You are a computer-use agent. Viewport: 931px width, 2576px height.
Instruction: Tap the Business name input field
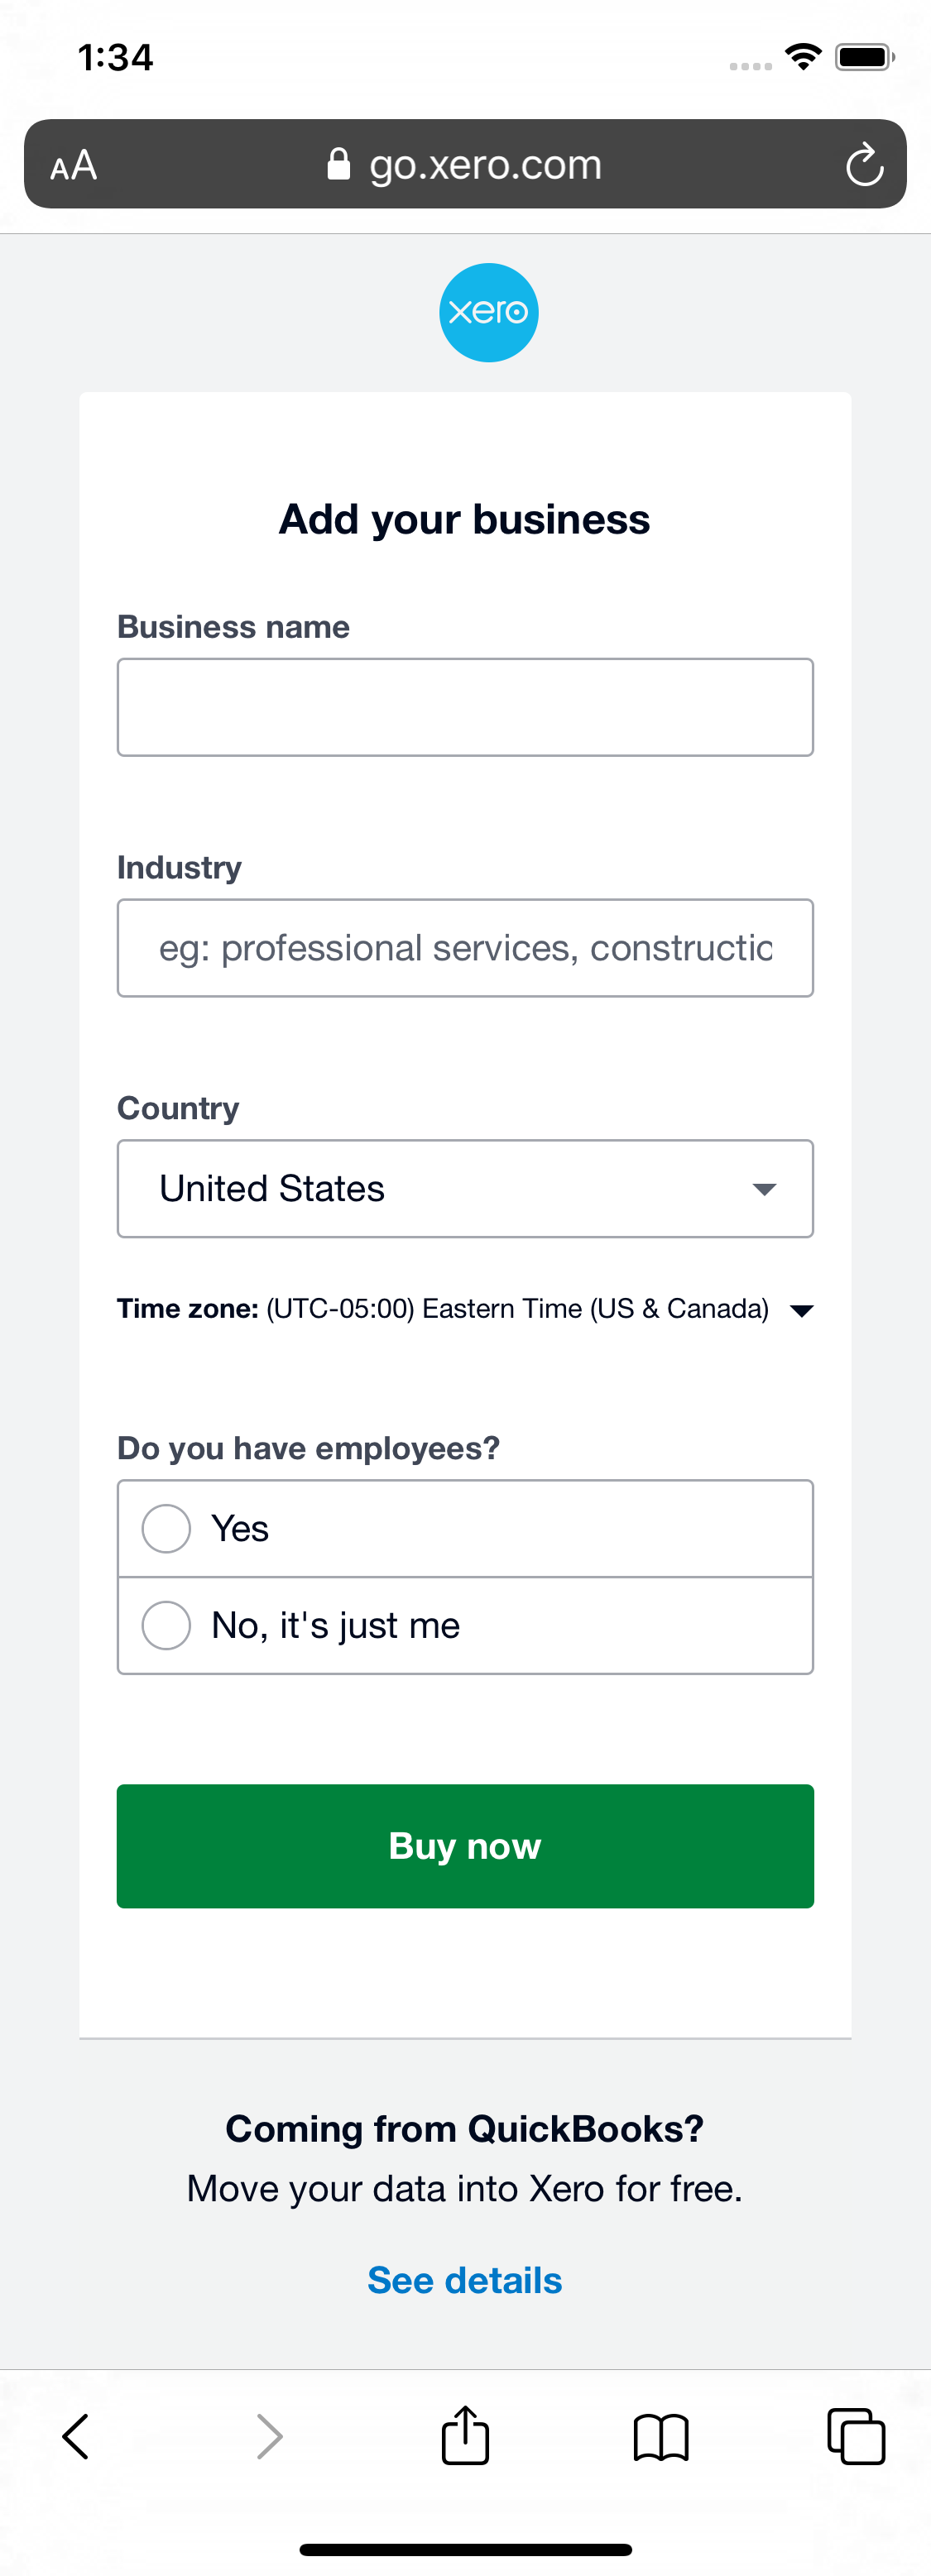[x=465, y=706]
